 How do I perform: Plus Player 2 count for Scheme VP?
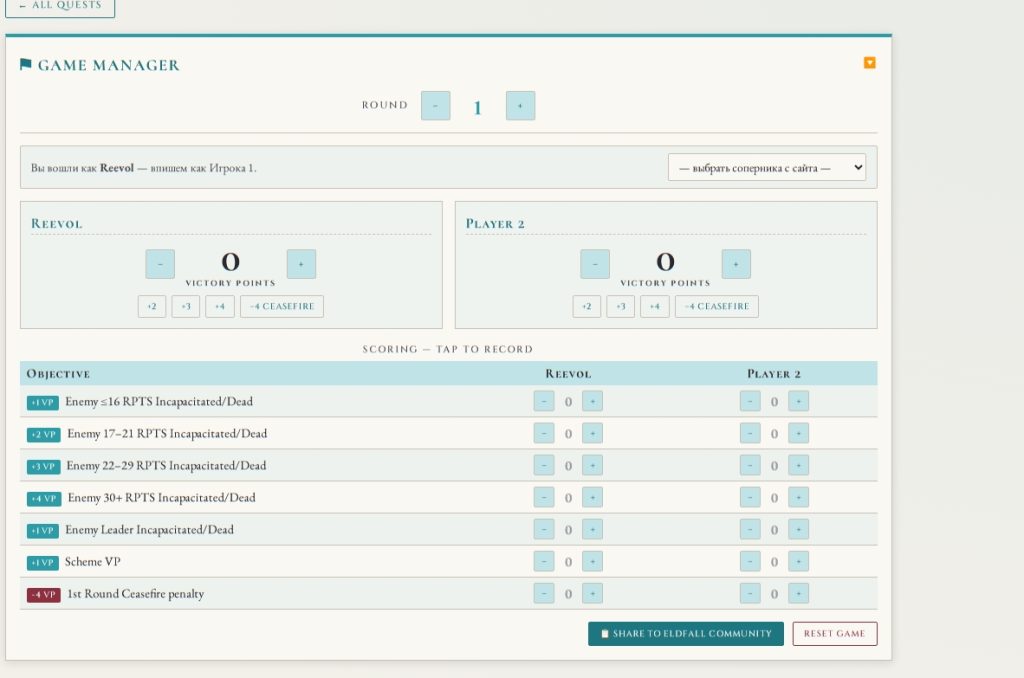click(x=798, y=561)
